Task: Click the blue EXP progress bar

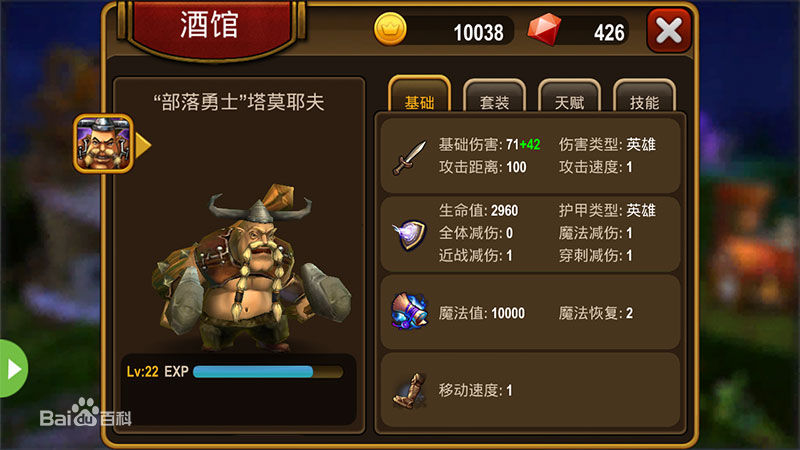Action: click(268, 371)
